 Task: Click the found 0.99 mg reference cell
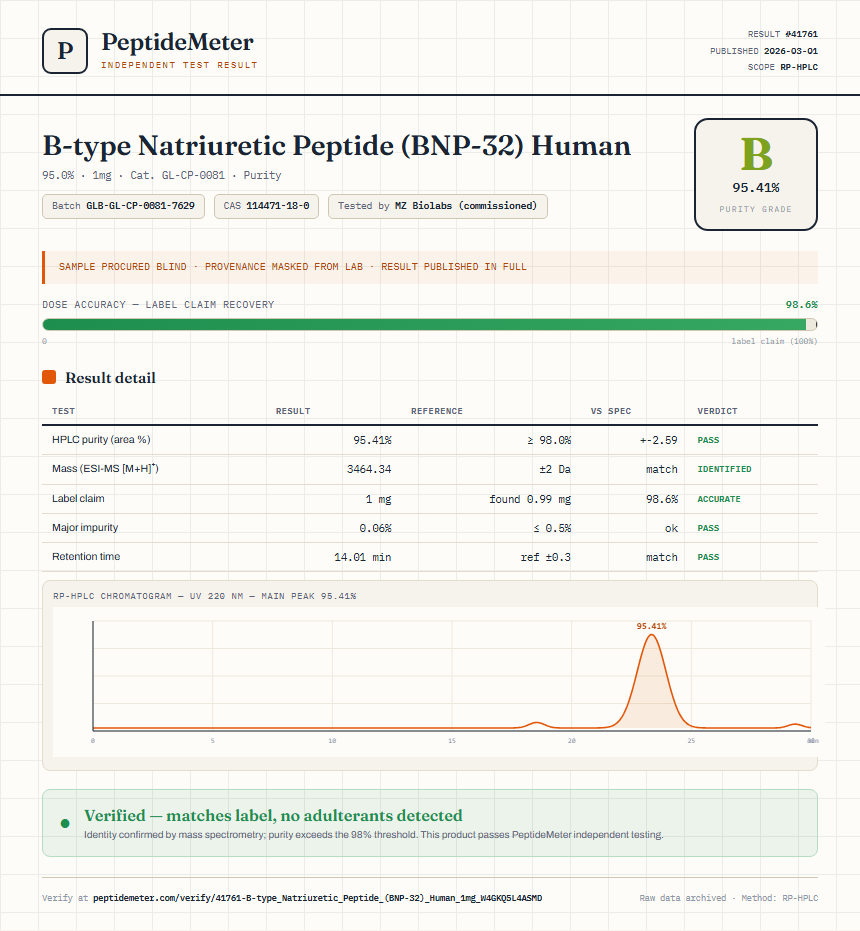pyautogui.click(x=530, y=499)
